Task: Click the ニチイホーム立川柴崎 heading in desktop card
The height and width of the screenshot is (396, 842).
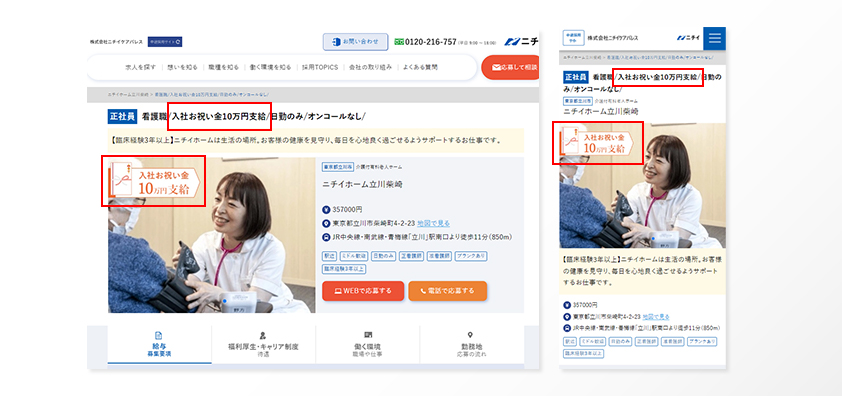Action: click(x=362, y=184)
